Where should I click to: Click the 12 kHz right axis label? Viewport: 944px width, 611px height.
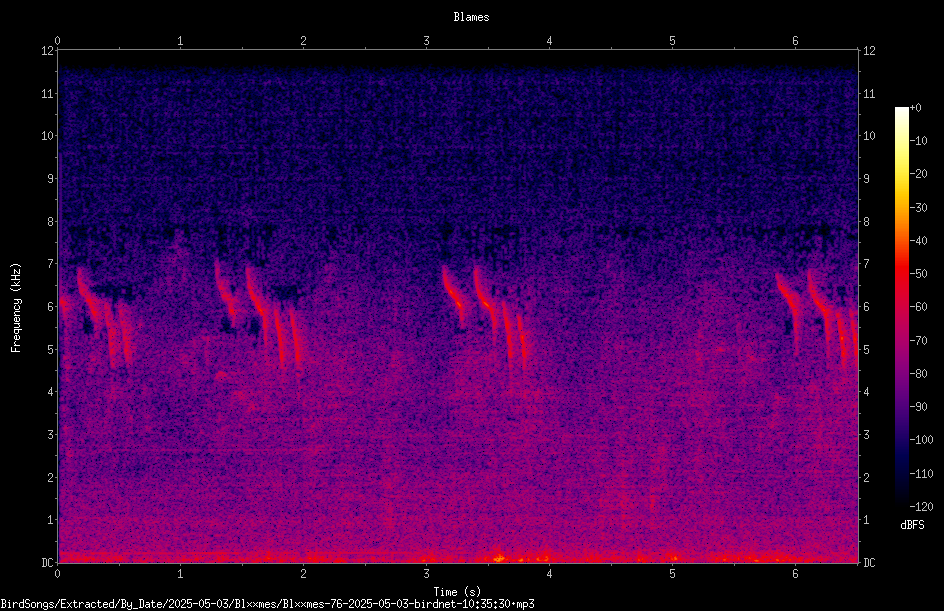869,51
